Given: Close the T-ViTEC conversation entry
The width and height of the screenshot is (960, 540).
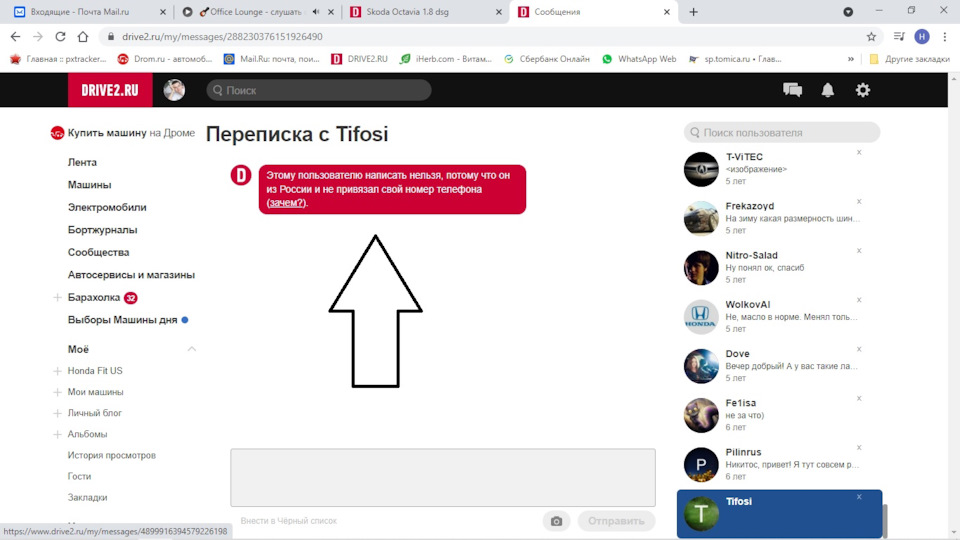Looking at the screenshot, I should click(859, 152).
